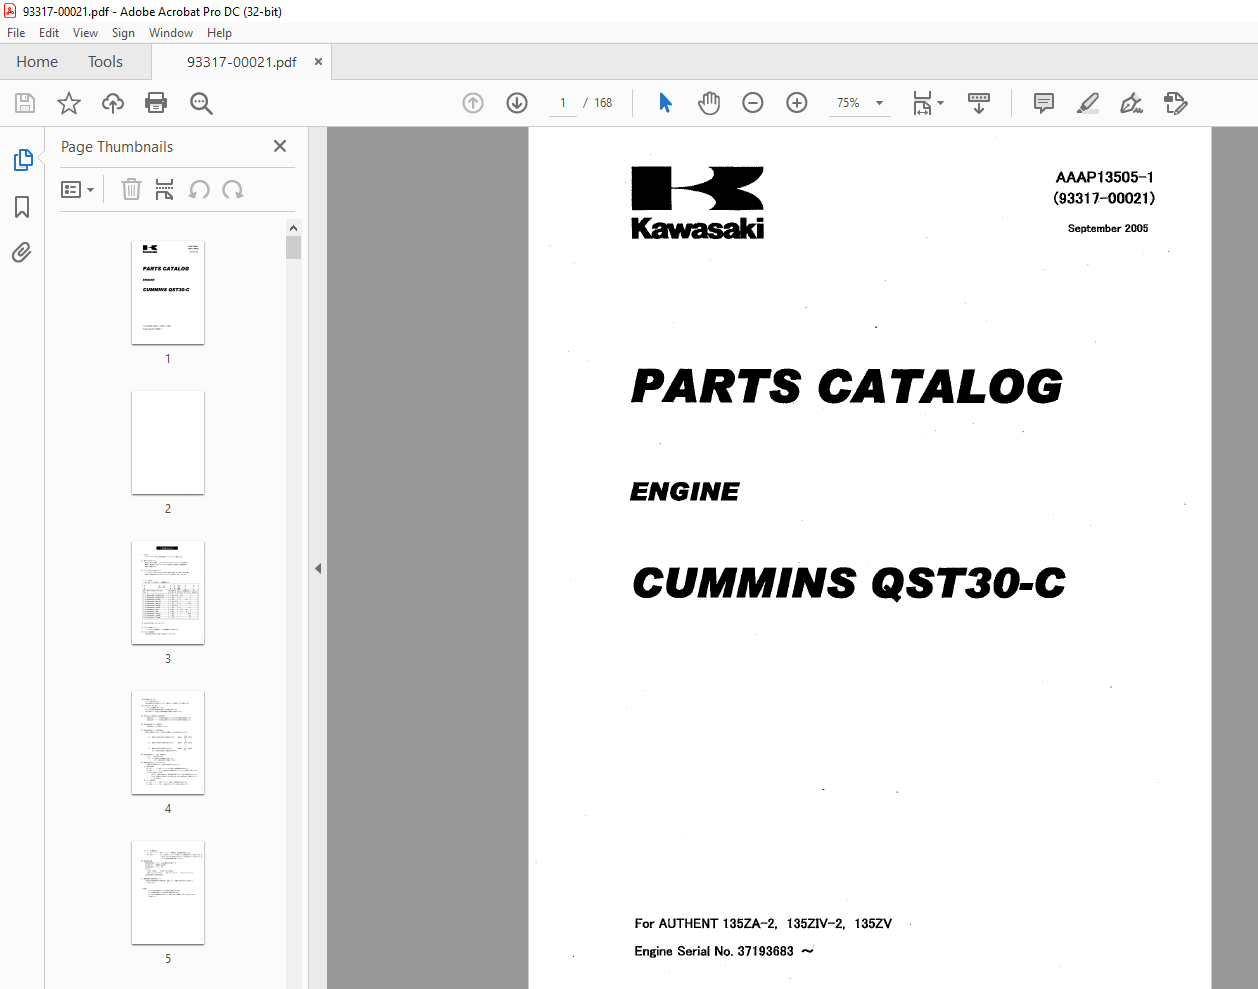Go to previous page arrow
The image size is (1258, 989).
click(473, 103)
